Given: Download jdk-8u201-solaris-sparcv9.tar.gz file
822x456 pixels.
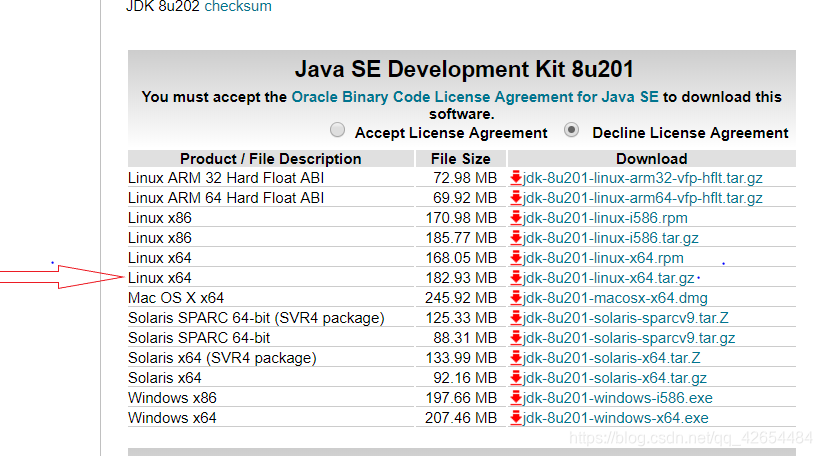Looking at the screenshot, I should click(629, 338).
